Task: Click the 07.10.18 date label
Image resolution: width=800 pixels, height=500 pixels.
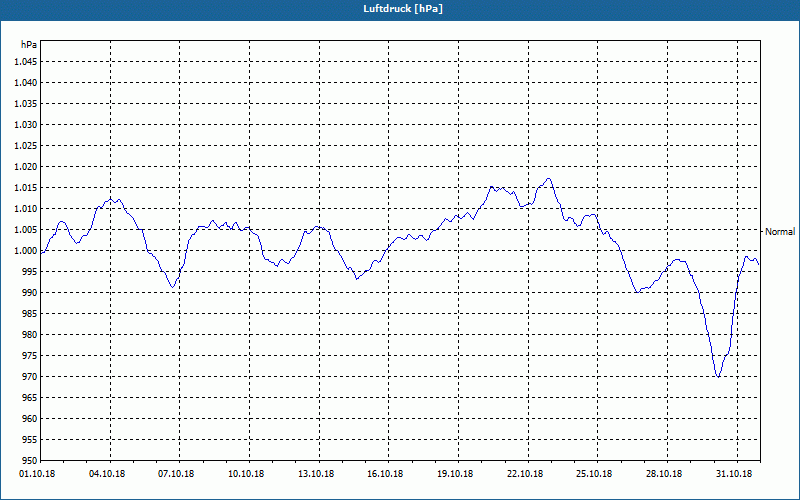Action: click(177, 474)
